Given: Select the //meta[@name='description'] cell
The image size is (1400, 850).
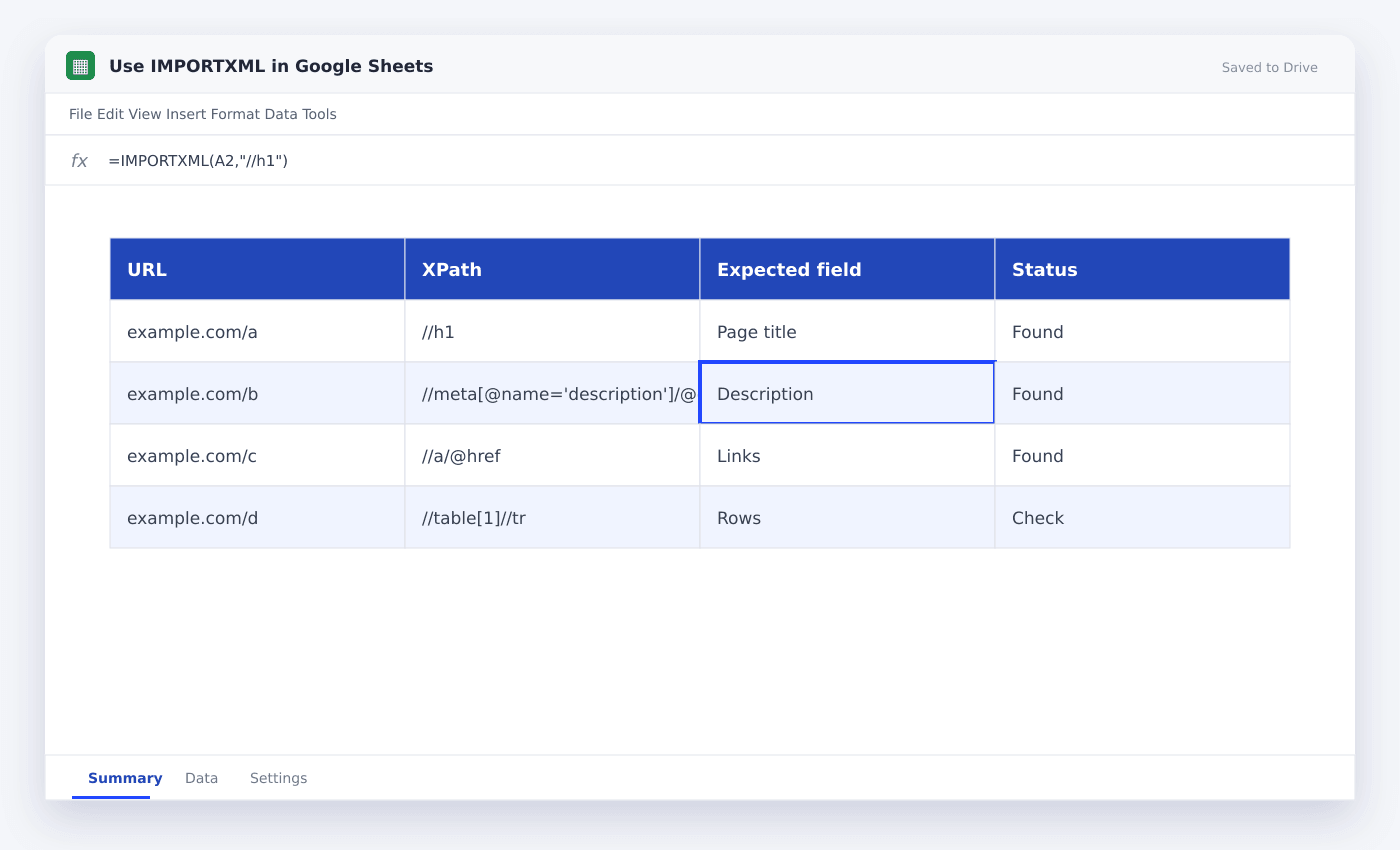Looking at the screenshot, I should pos(552,393).
